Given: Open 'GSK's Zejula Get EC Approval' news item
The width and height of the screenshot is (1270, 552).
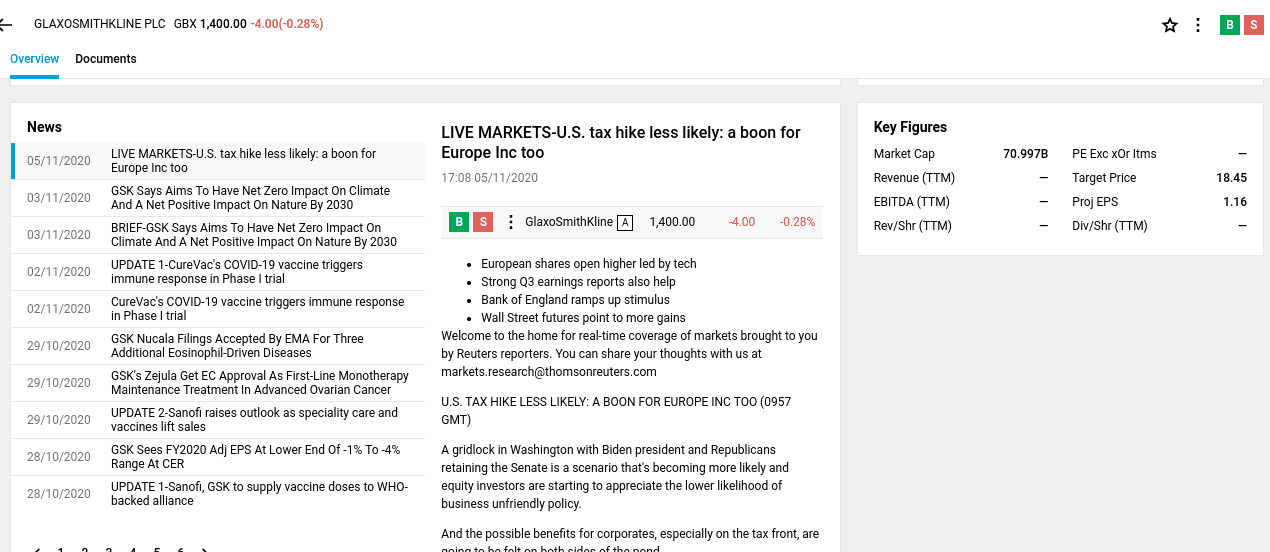Looking at the screenshot, I should coord(218,383).
